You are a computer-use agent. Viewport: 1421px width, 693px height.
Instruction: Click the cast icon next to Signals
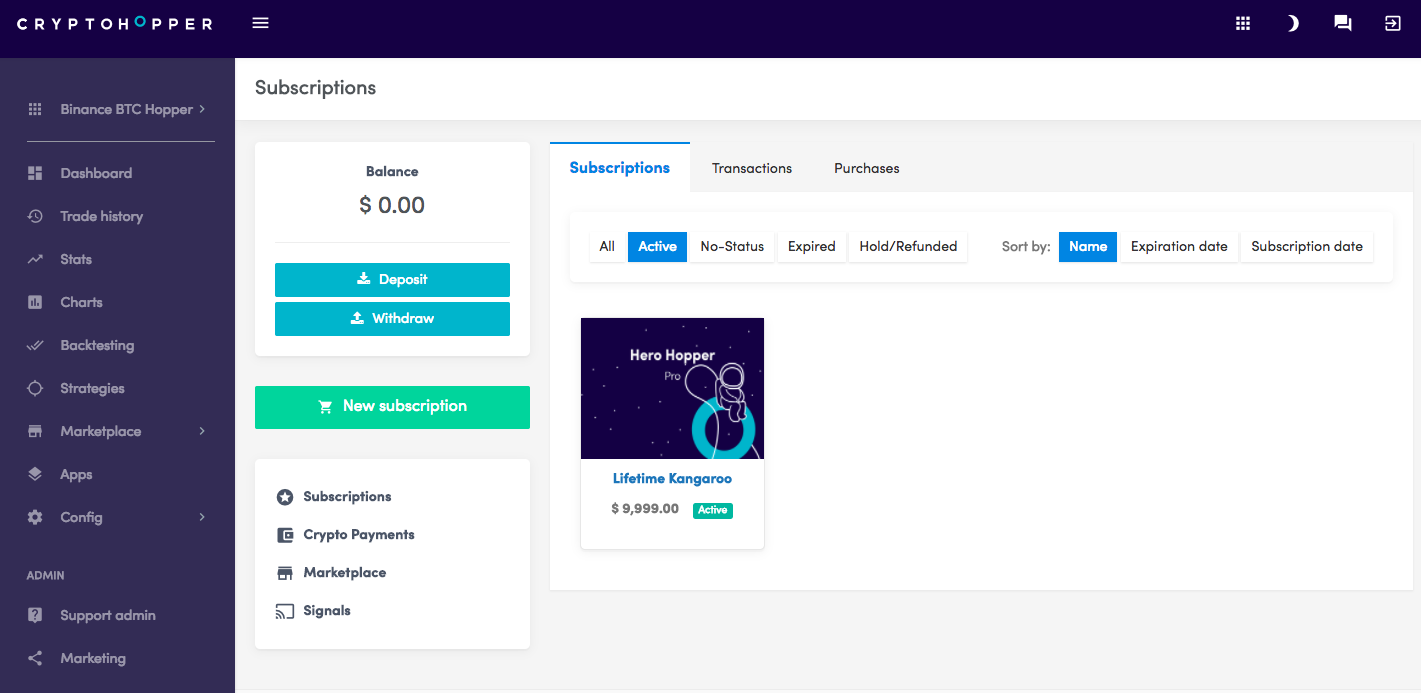(x=285, y=611)
